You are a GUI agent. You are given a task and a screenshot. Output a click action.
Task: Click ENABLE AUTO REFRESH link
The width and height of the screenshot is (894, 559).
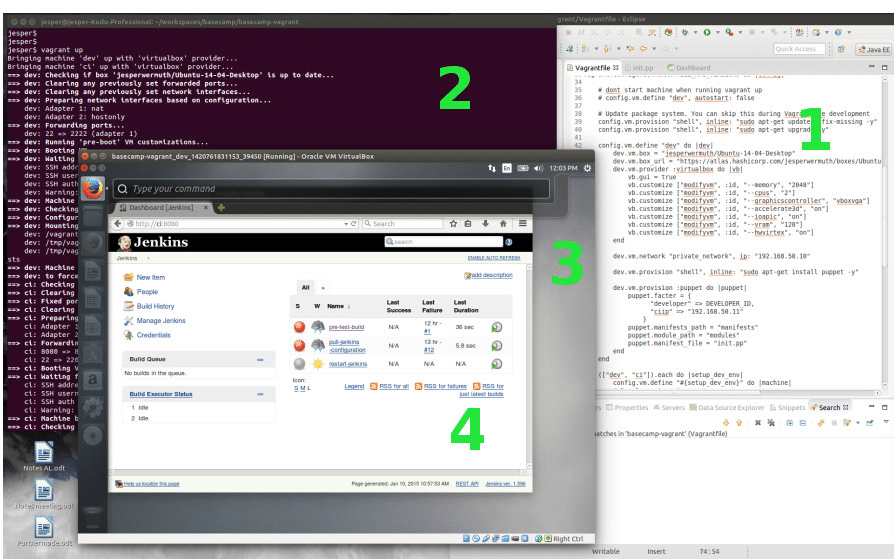pos(494,258)
